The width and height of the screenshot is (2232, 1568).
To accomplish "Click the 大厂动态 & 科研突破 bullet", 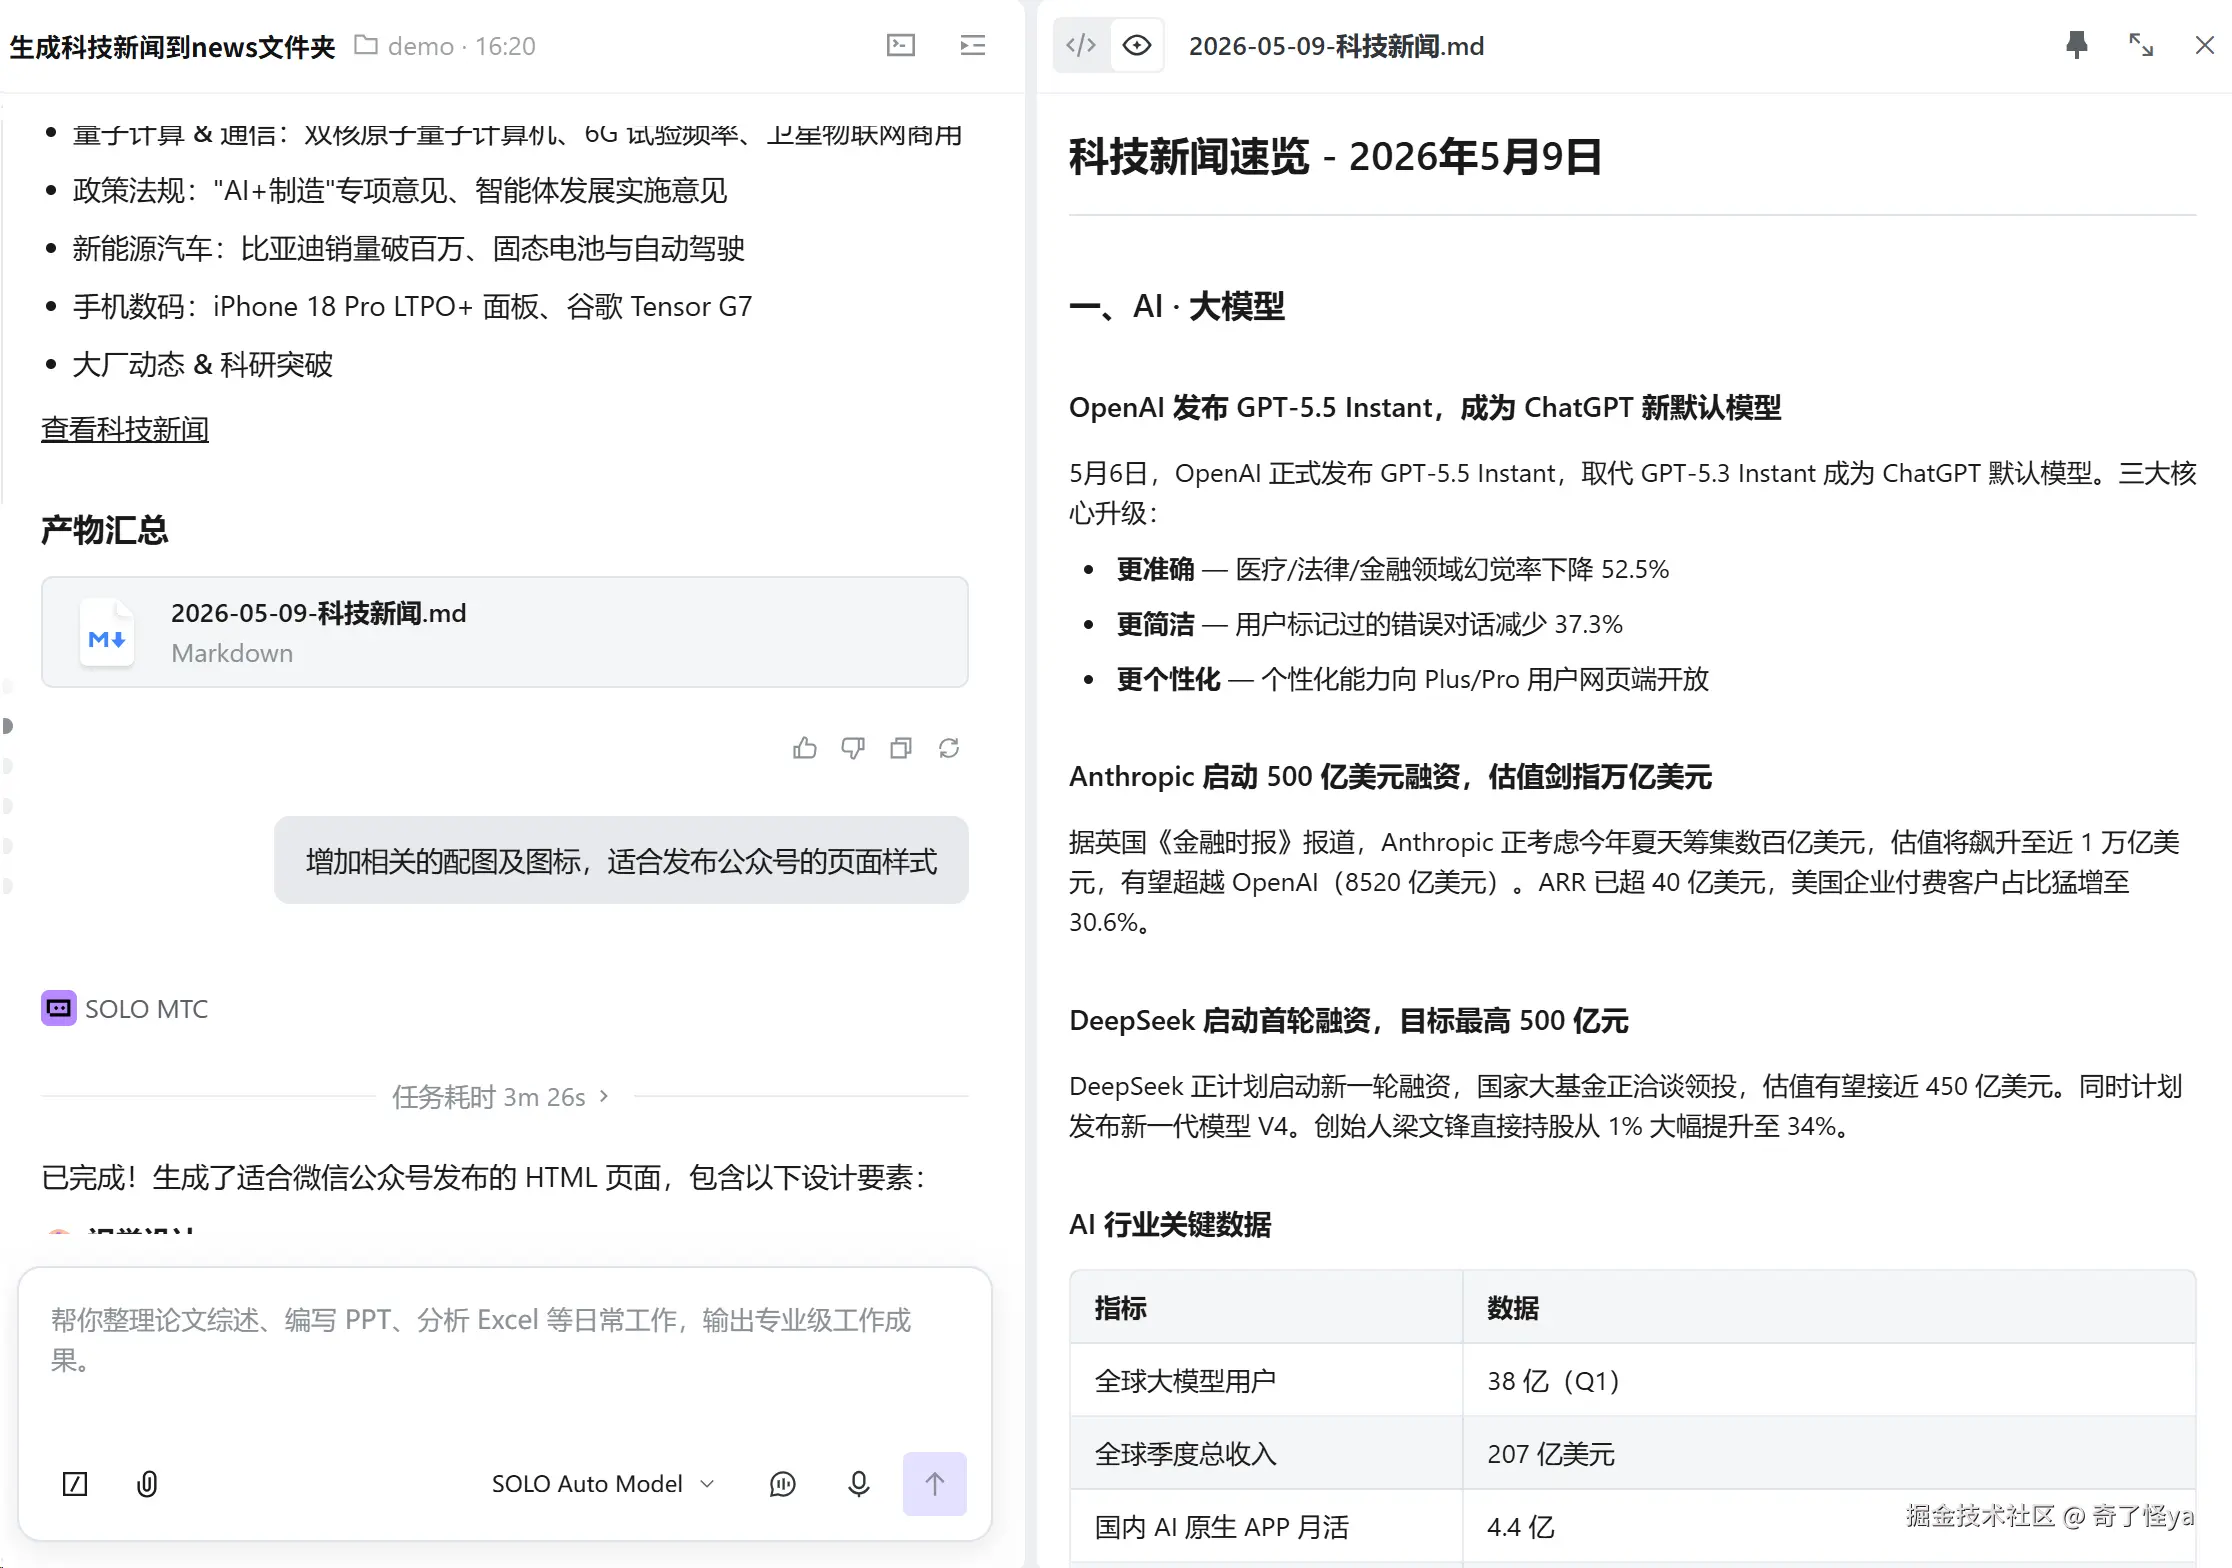I will (x=202, y=364).
